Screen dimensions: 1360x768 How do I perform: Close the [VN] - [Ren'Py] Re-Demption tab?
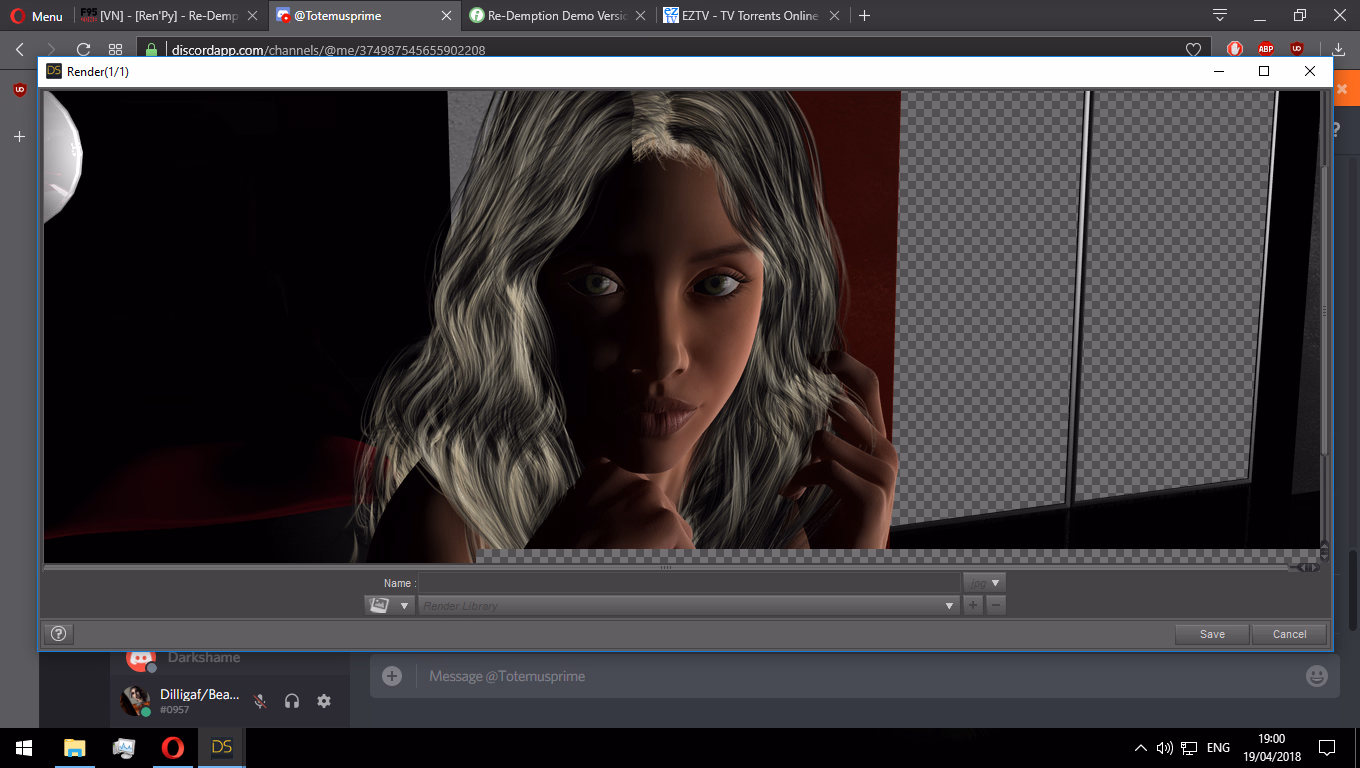pyautogui.click(x=254, y=16)
